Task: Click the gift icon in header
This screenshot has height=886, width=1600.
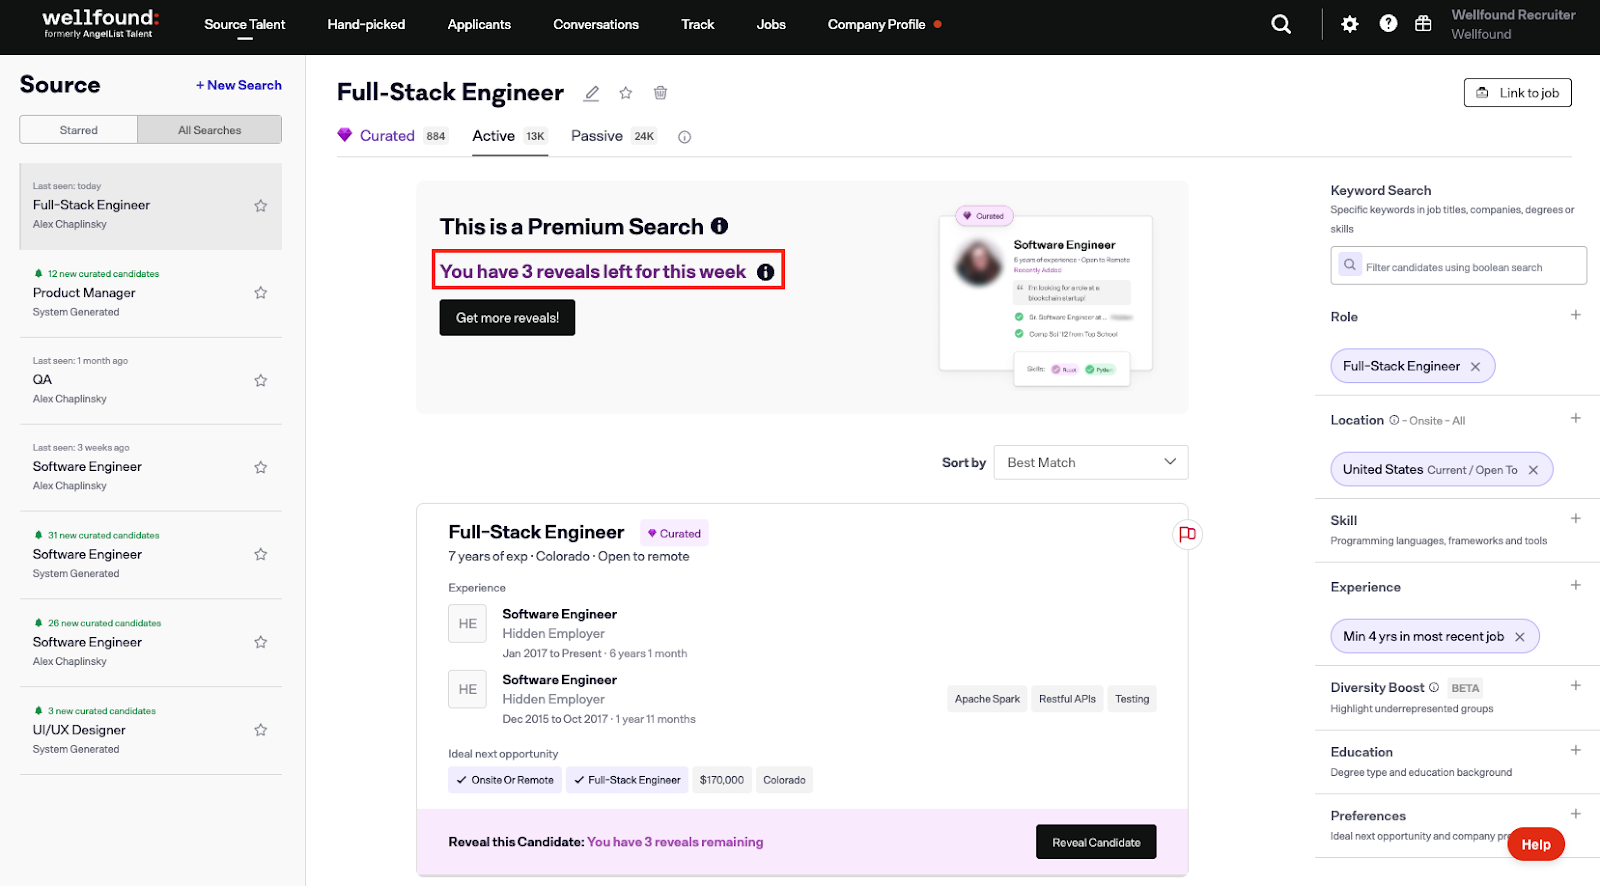Action: tap(1423, 23)
